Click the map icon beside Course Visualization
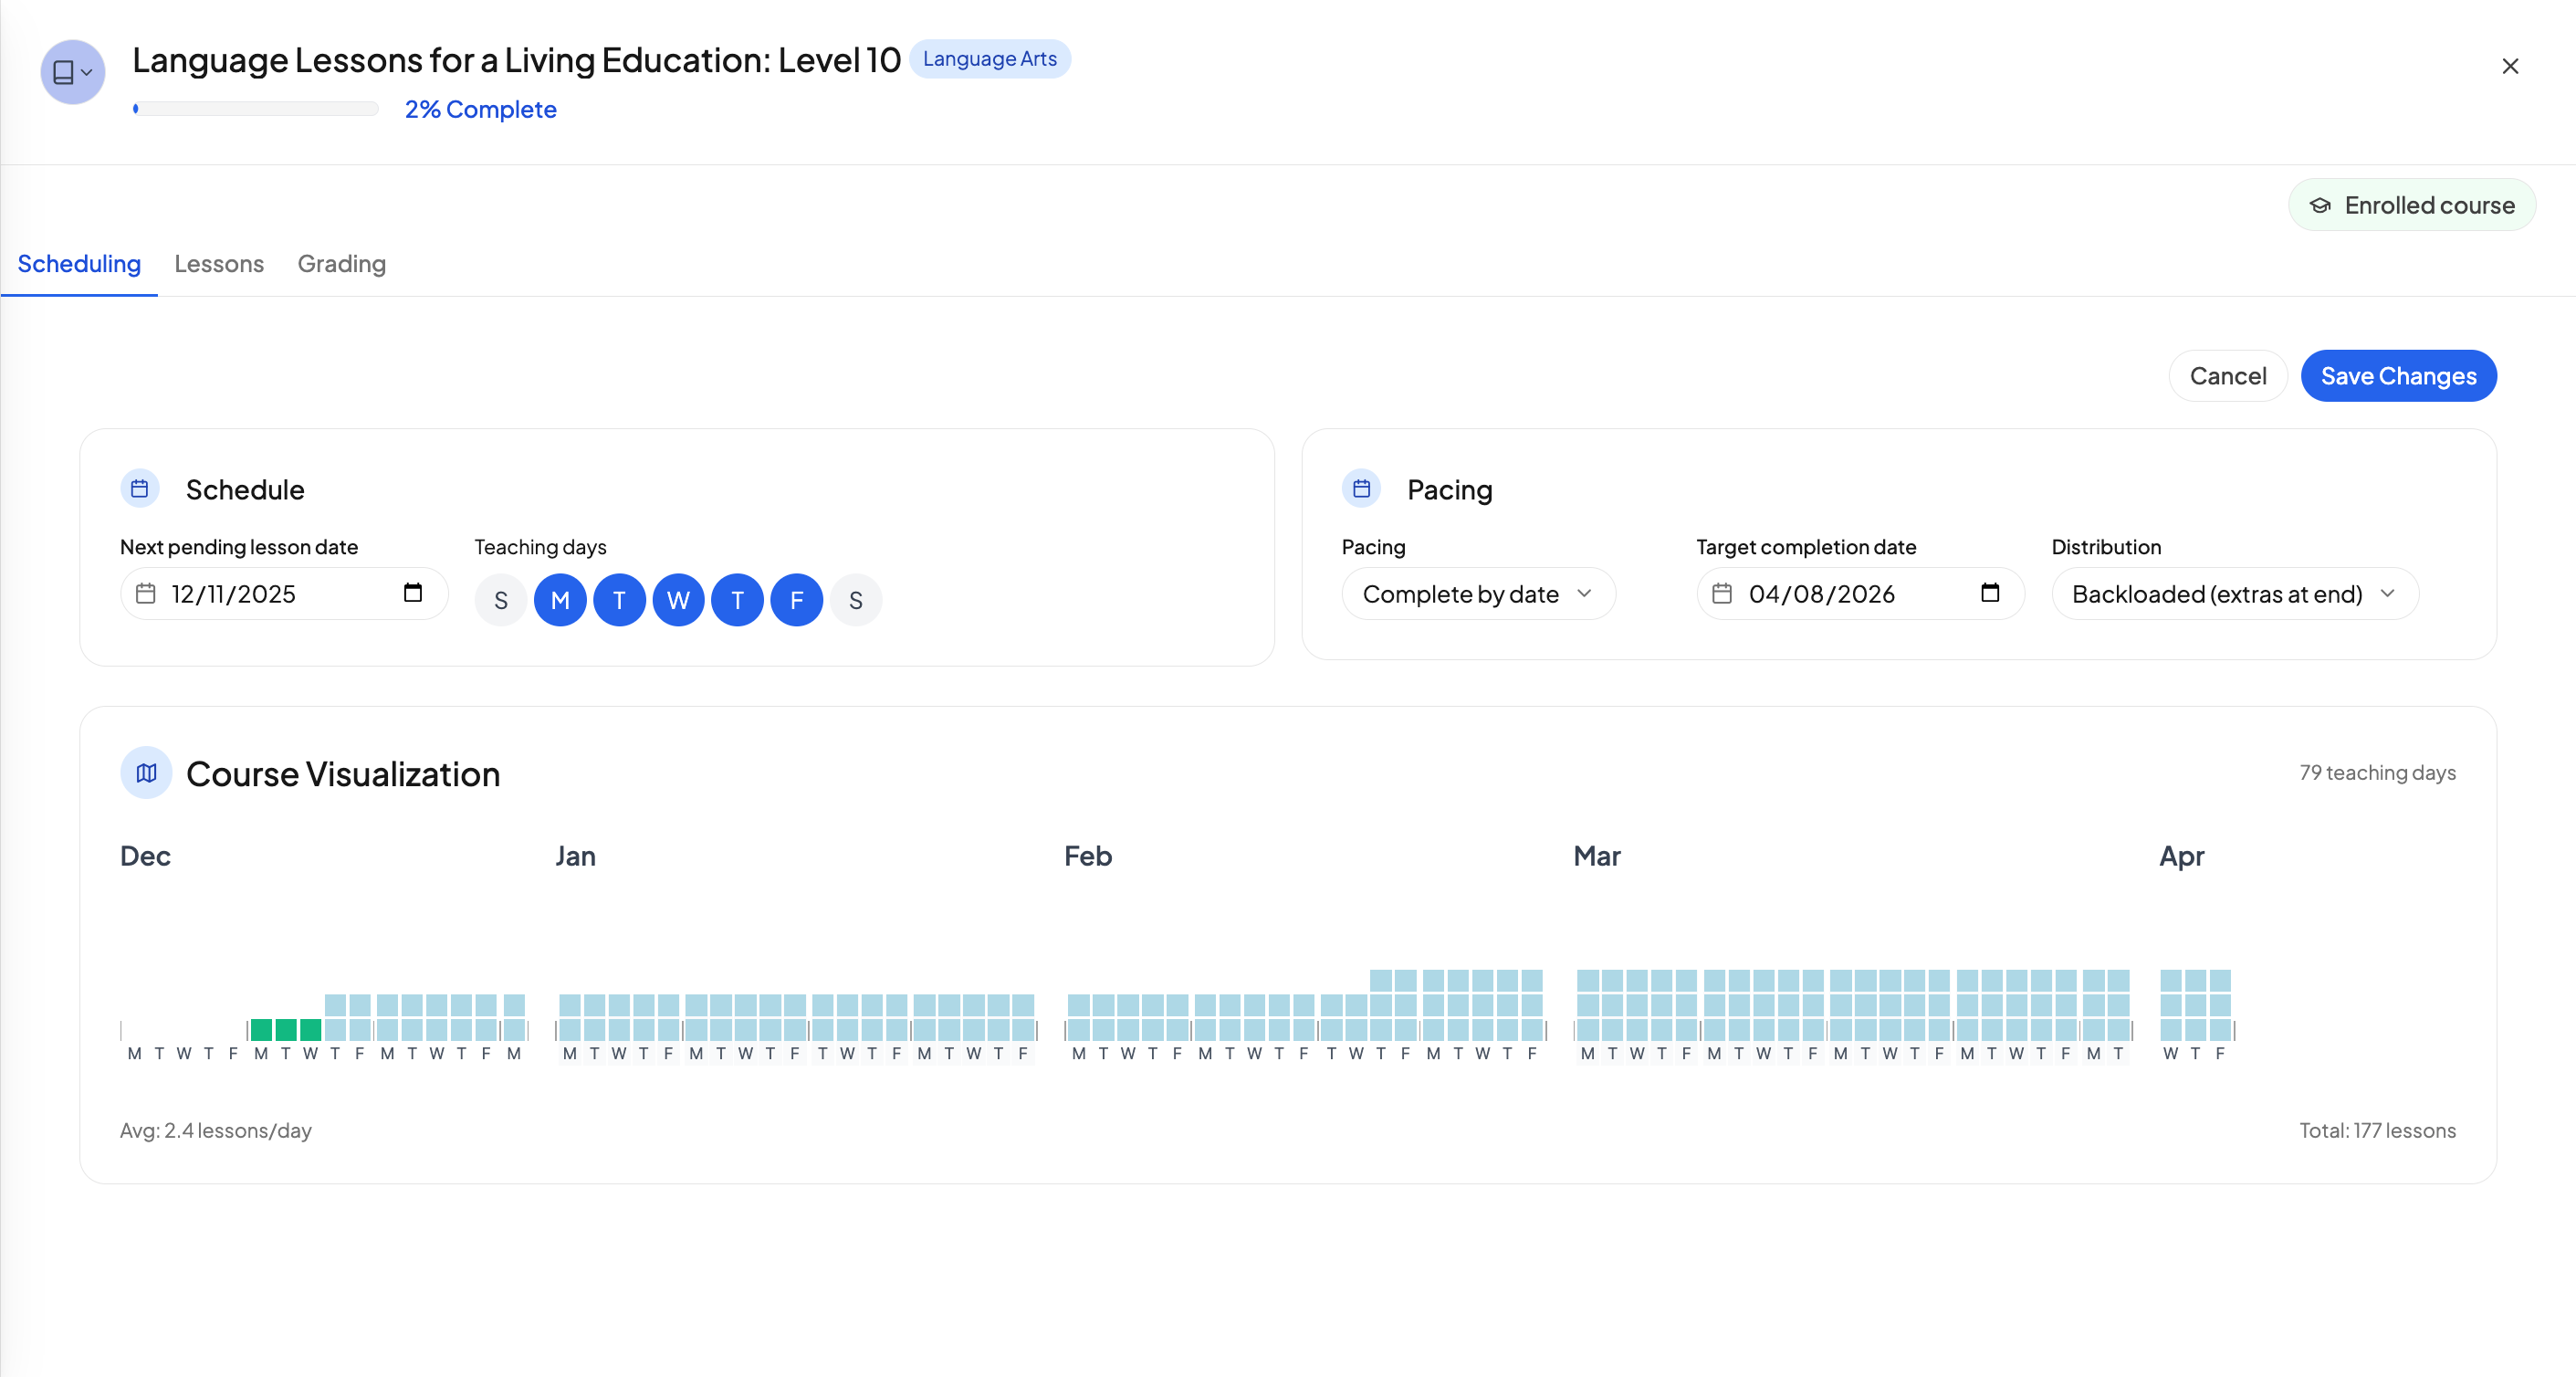Viewport: 2576px width, 1377px height. point(146,773)
